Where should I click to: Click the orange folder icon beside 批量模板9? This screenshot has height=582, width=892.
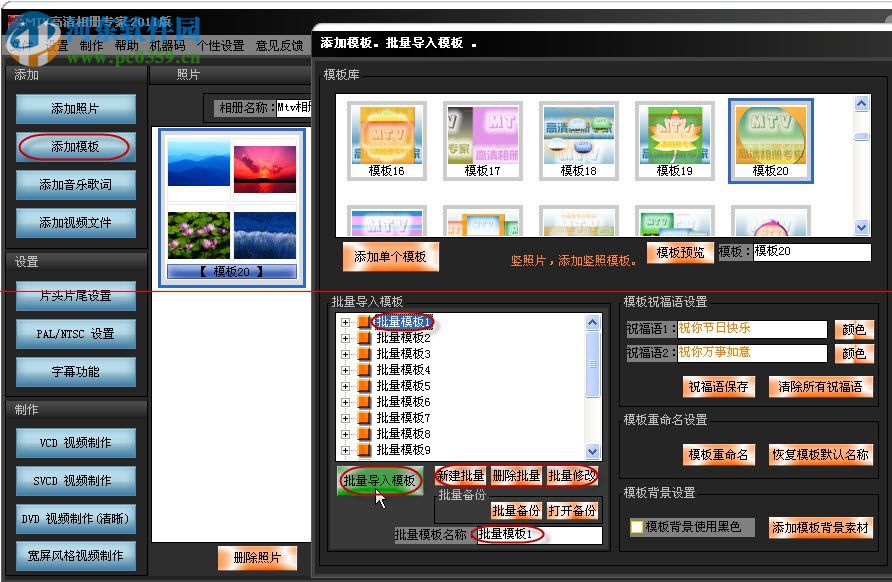pos(364,450)
